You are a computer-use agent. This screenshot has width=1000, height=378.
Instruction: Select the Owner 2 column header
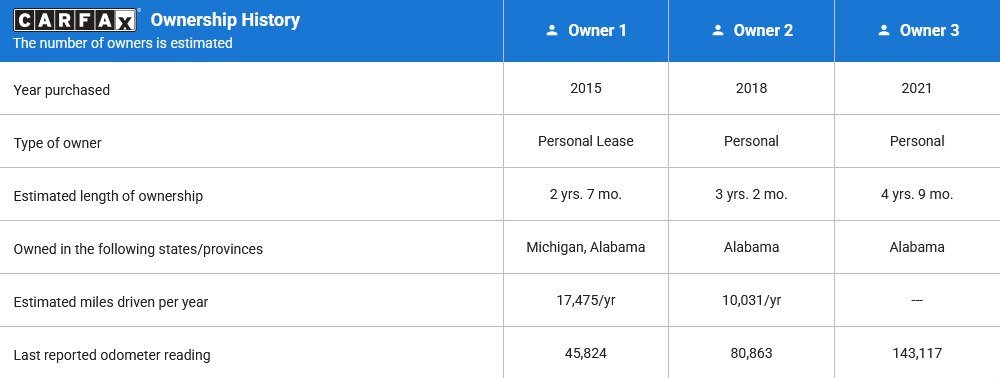751,31
